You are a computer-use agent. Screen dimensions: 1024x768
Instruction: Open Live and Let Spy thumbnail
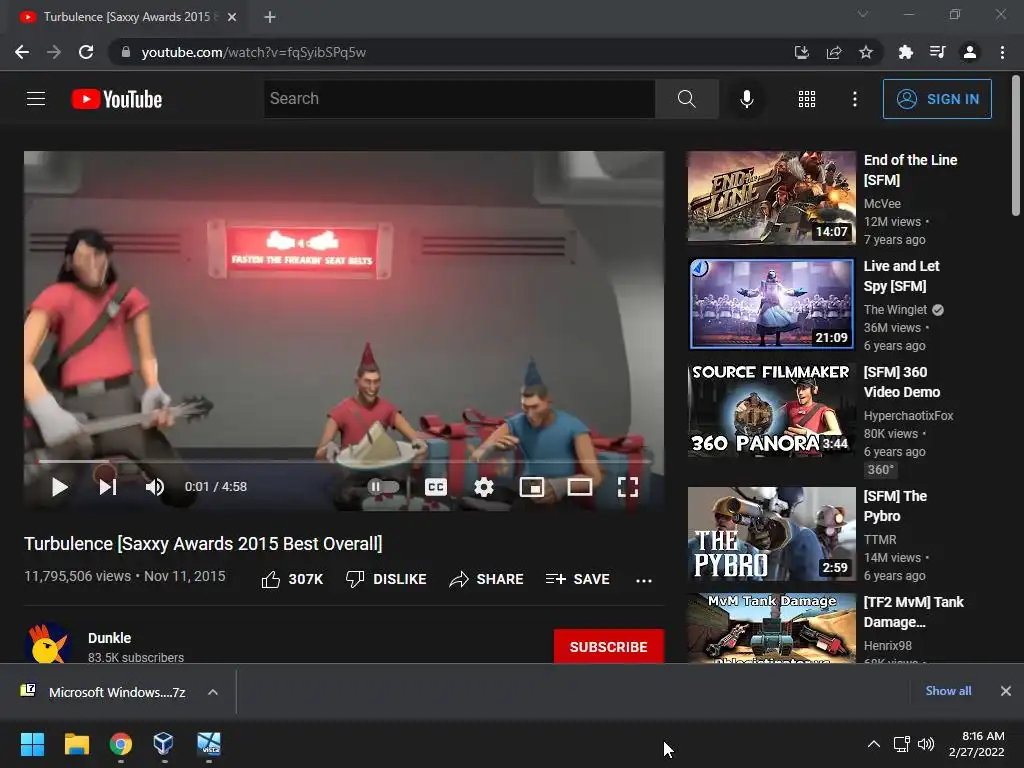pyautogui.click(x=771, y=304)
